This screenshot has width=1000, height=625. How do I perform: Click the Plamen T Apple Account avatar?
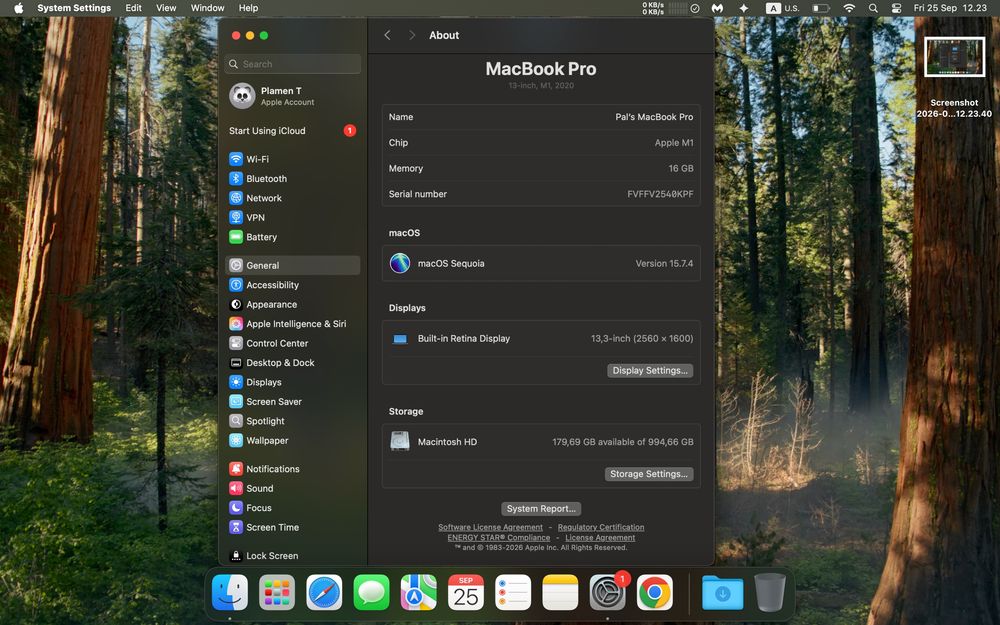click(242, 96)
